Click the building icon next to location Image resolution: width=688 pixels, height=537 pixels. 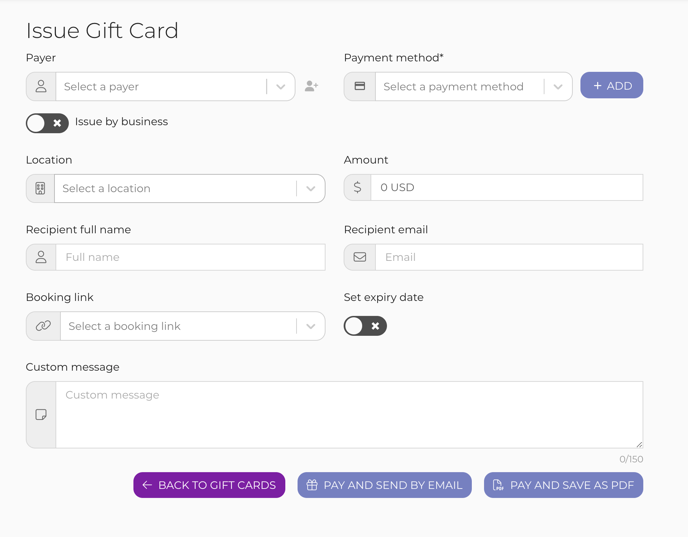click(x=40, y=189)
